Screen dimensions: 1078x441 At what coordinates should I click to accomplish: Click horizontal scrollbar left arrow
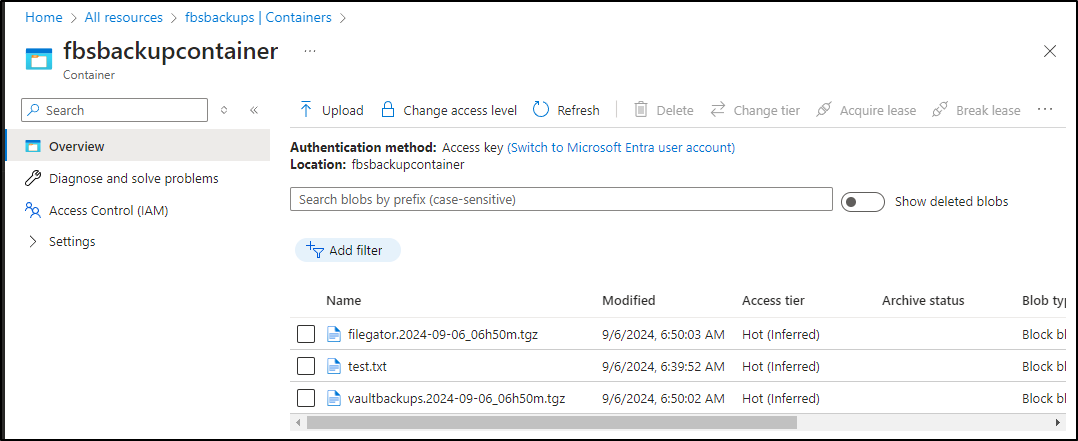[x=298, y=422]
